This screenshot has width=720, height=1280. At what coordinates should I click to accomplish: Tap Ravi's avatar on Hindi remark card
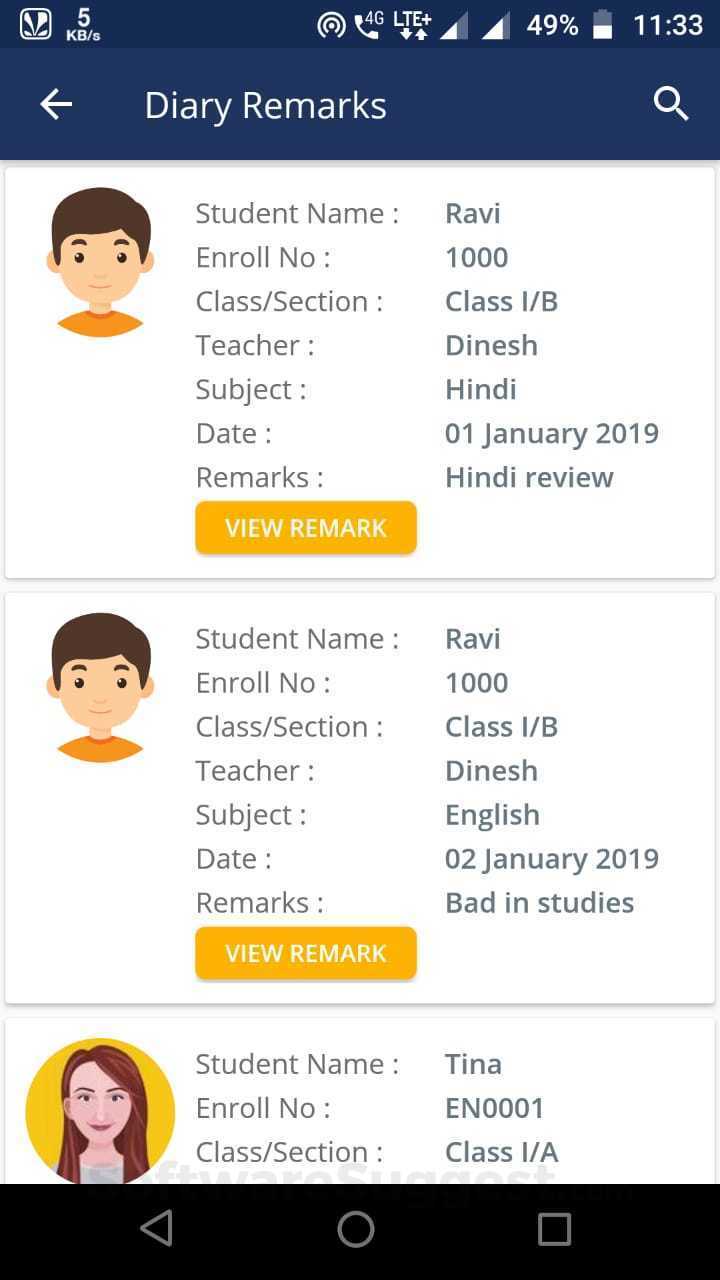pyautogui.click(x=100, y=262)
